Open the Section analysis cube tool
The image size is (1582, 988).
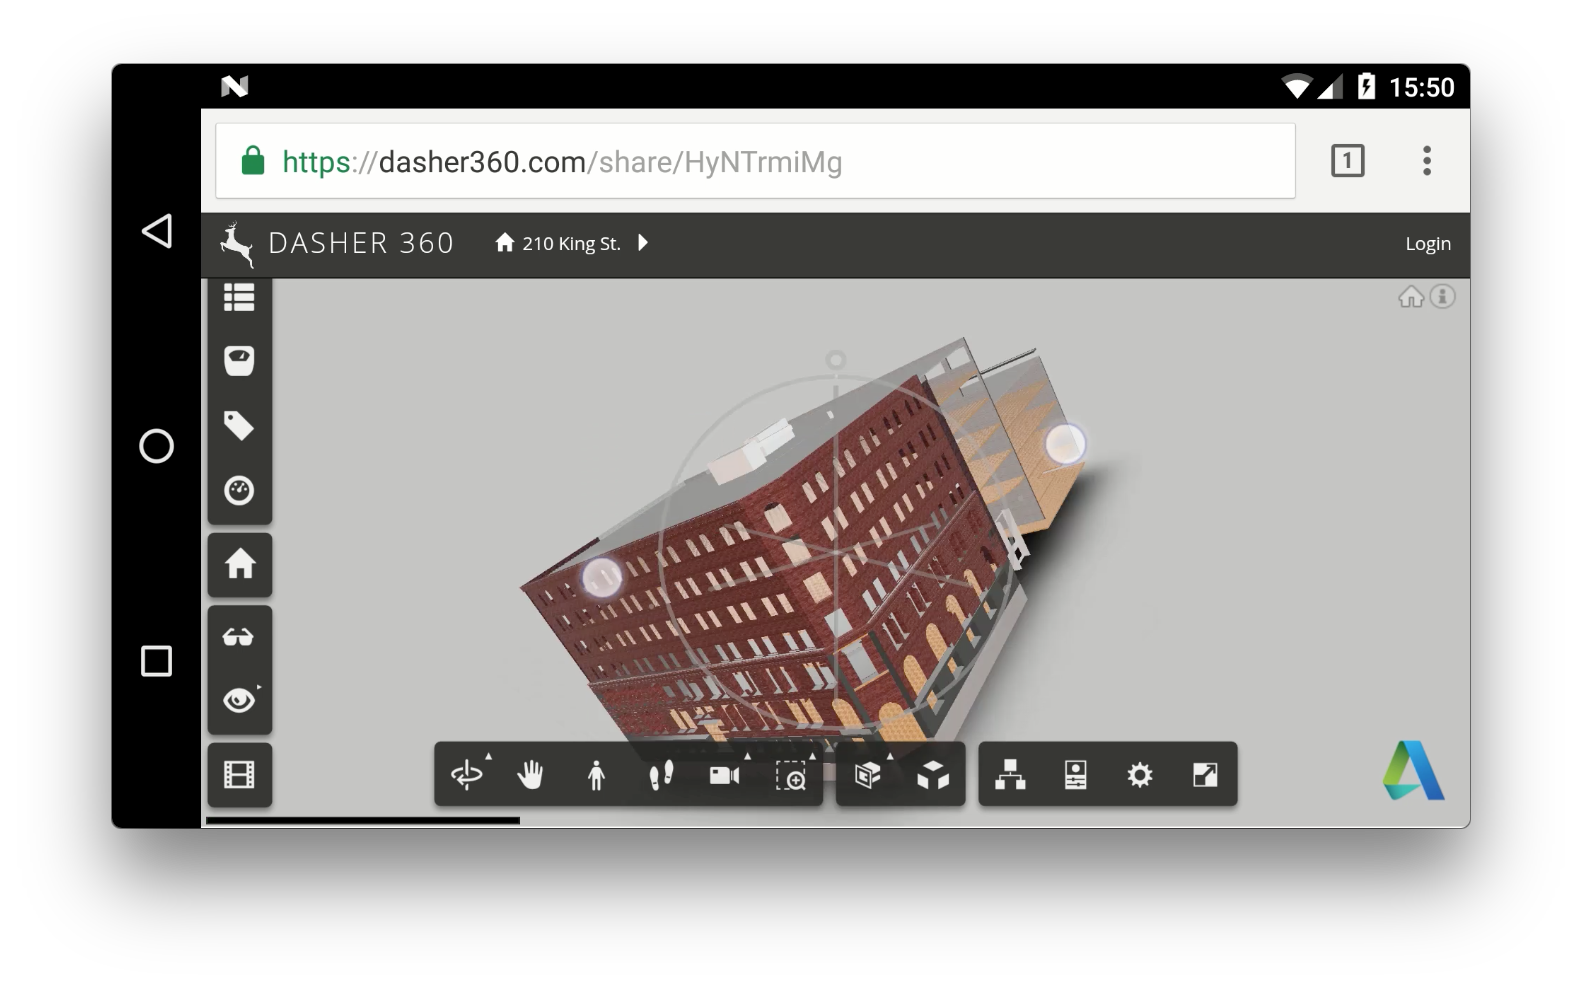tap(868, 775)
